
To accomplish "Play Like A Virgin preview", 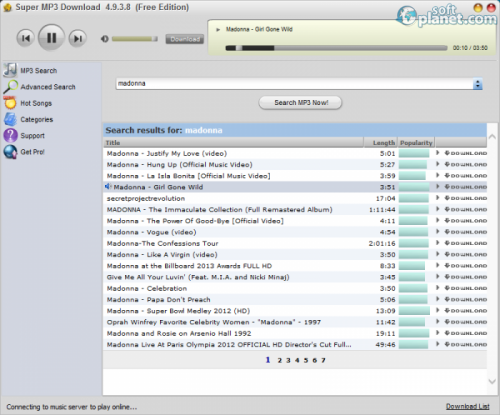I will coord(438,254).
